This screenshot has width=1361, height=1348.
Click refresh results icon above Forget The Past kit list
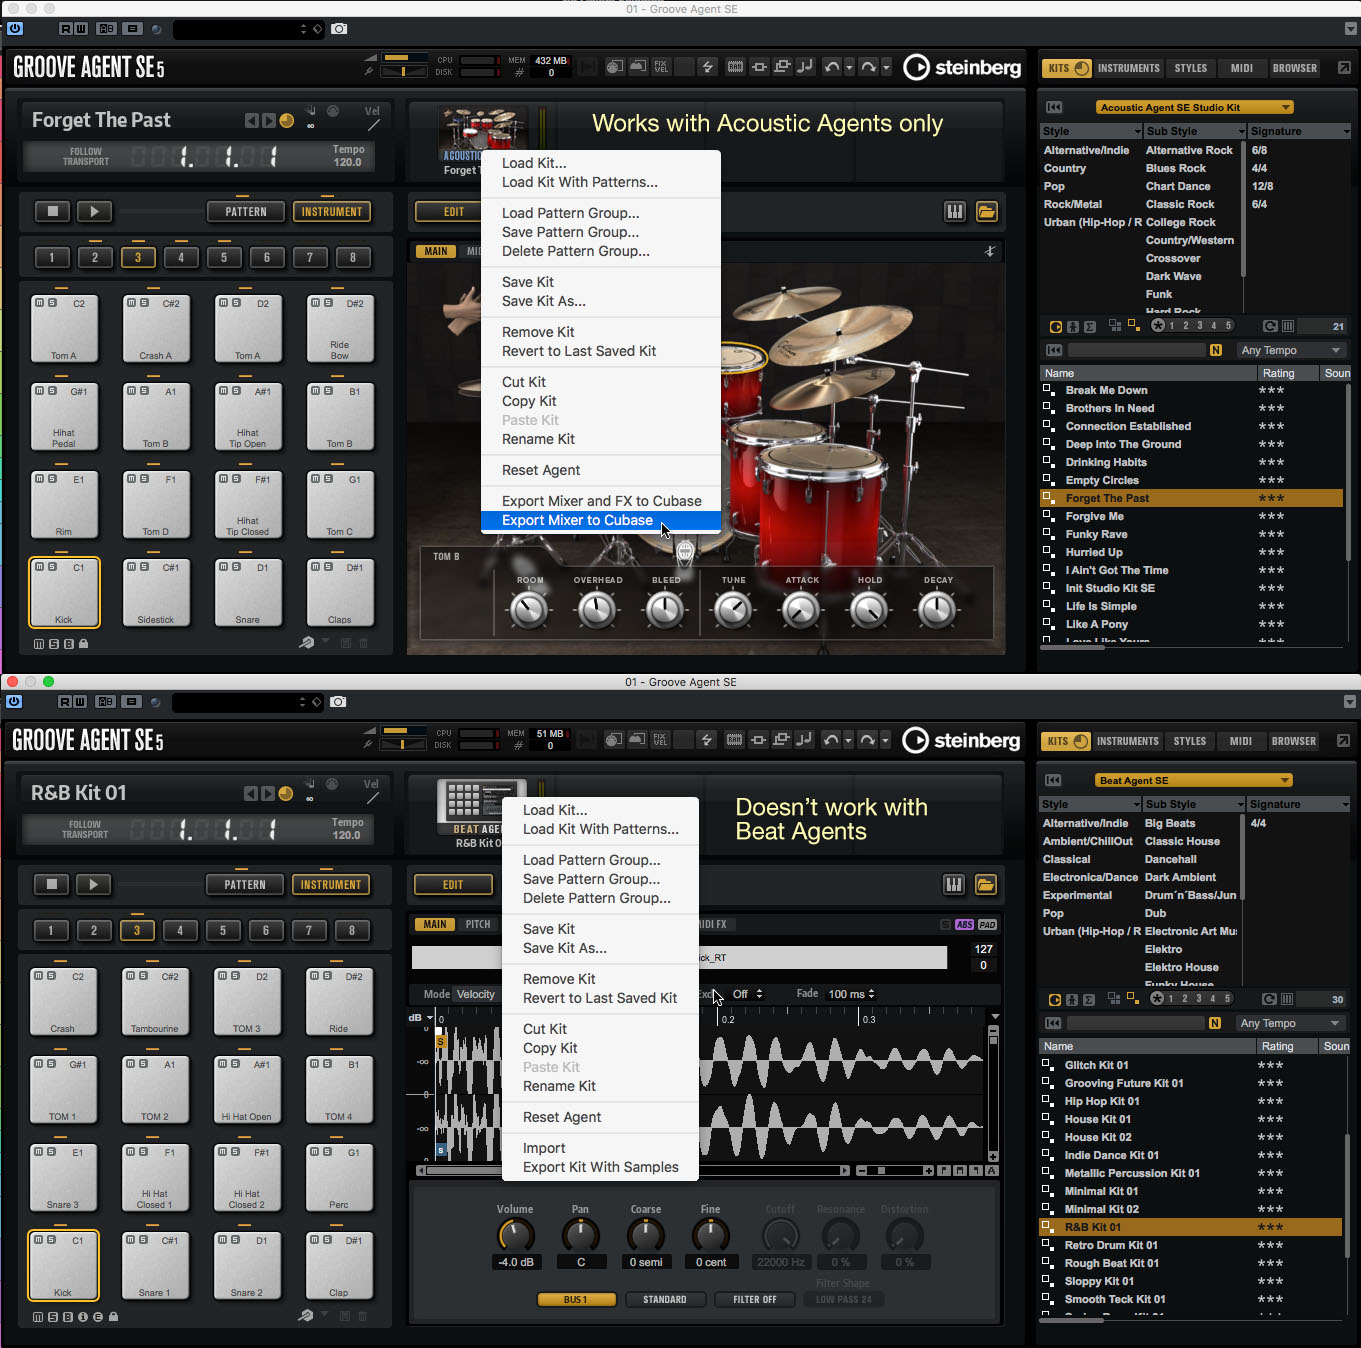tap(1270, 326)
